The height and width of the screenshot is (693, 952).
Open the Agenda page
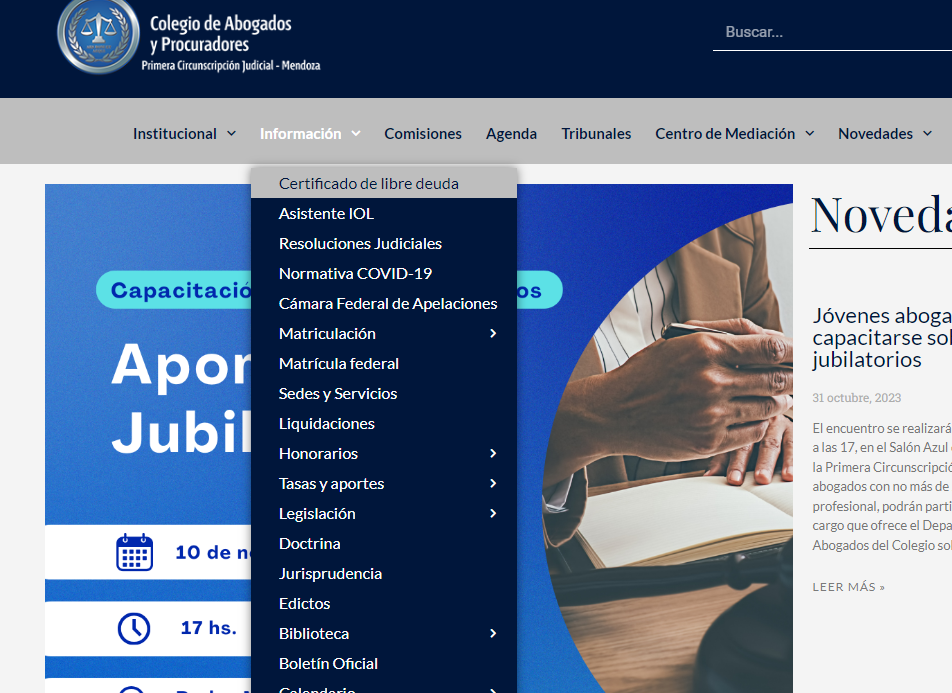(511, 134)
